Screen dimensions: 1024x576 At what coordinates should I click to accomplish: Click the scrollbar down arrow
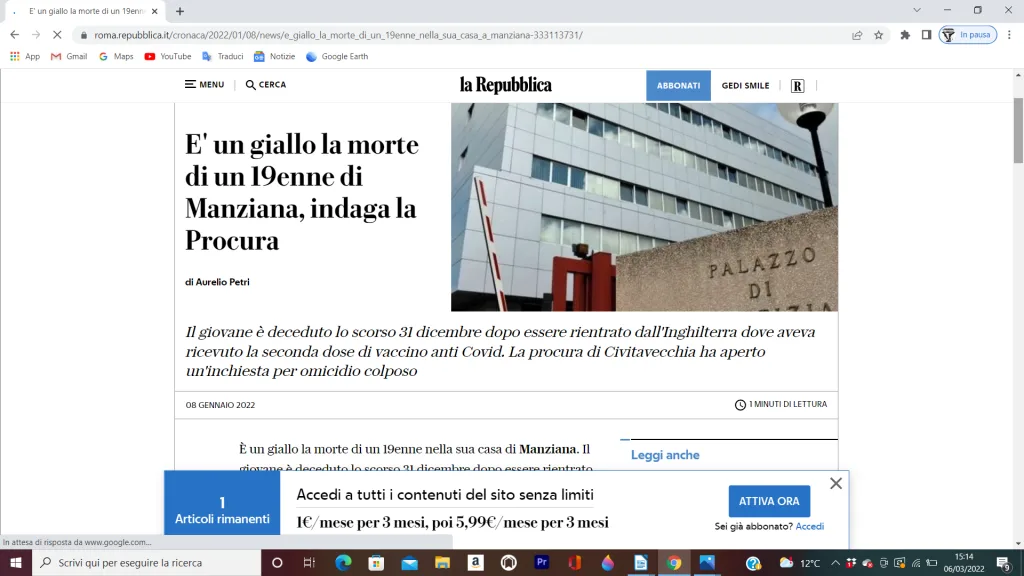point(1018,543)
